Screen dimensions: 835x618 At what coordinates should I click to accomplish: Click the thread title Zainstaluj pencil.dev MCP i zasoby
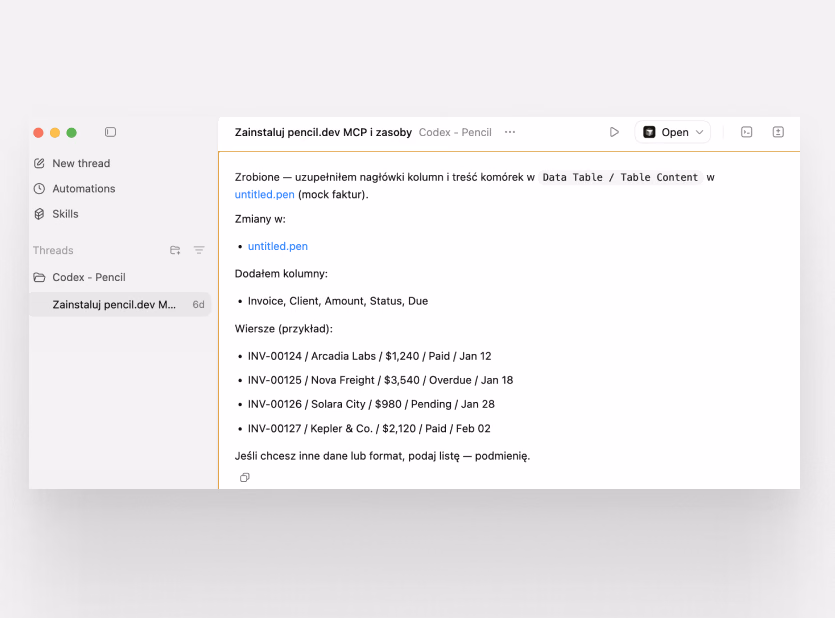[323, 132]
